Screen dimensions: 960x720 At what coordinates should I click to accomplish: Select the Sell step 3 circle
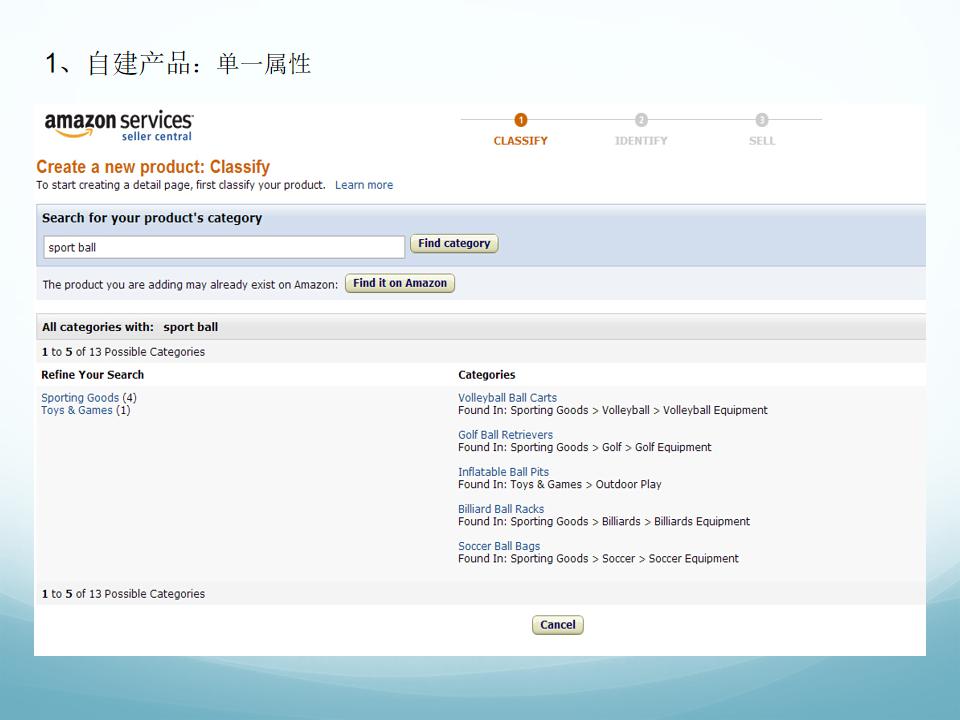[x=762, y=119]
